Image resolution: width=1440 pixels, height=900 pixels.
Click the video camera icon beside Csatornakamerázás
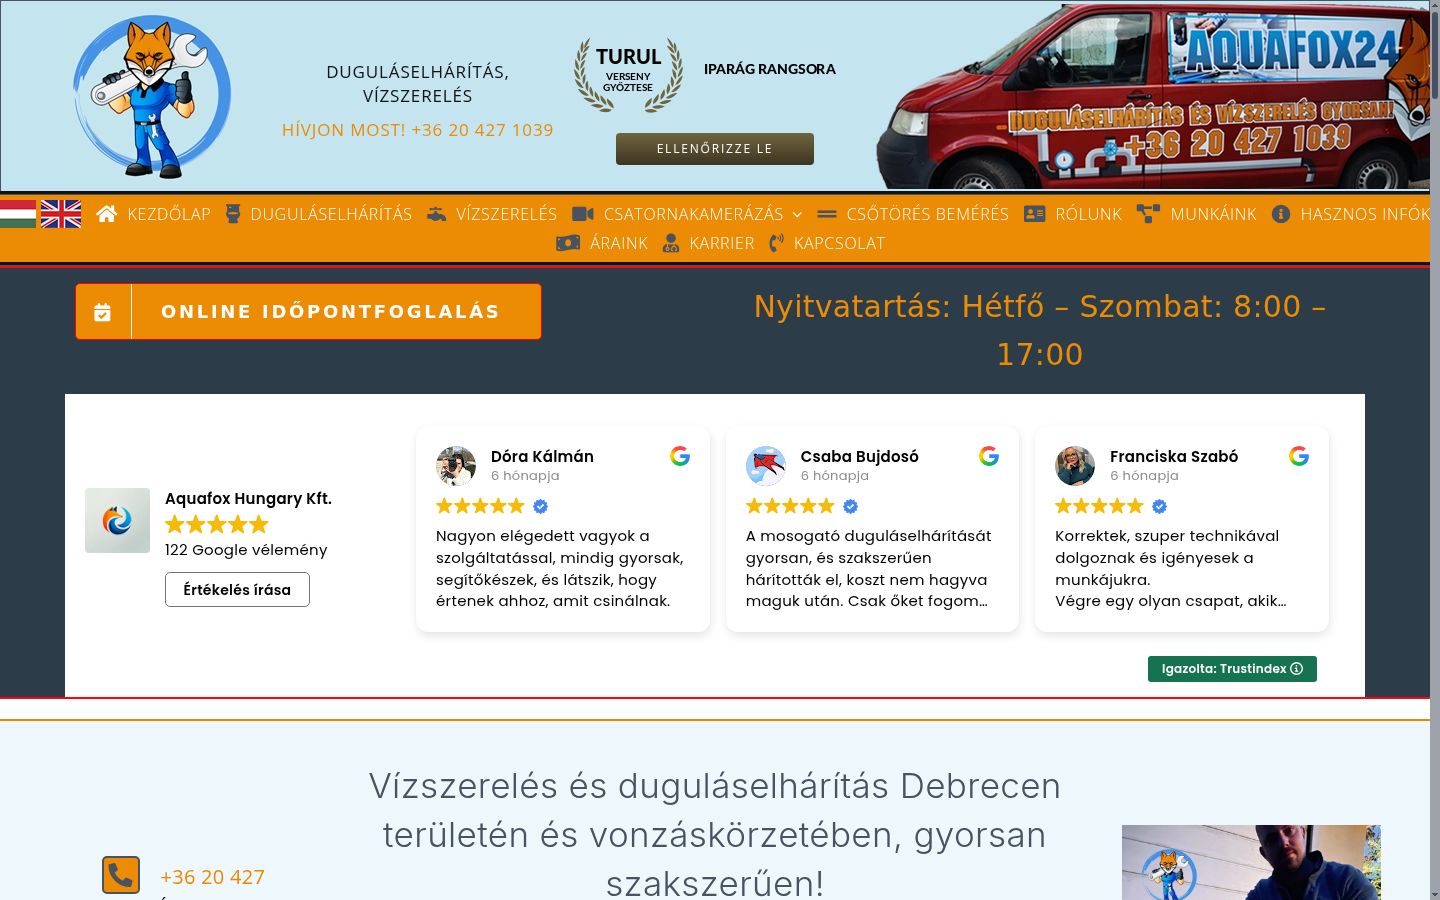coord(583,214)
